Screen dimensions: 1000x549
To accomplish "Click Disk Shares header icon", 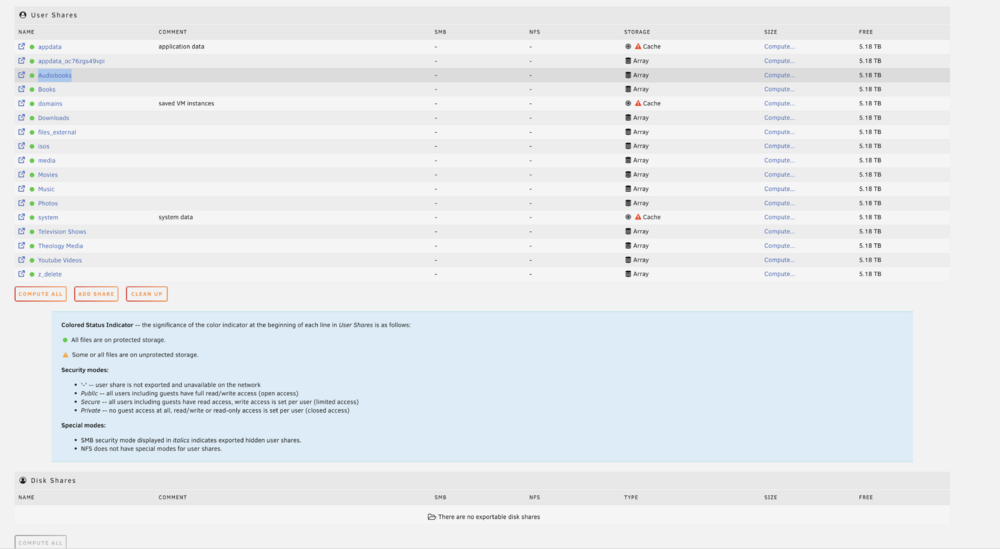I will pos(23,480).
